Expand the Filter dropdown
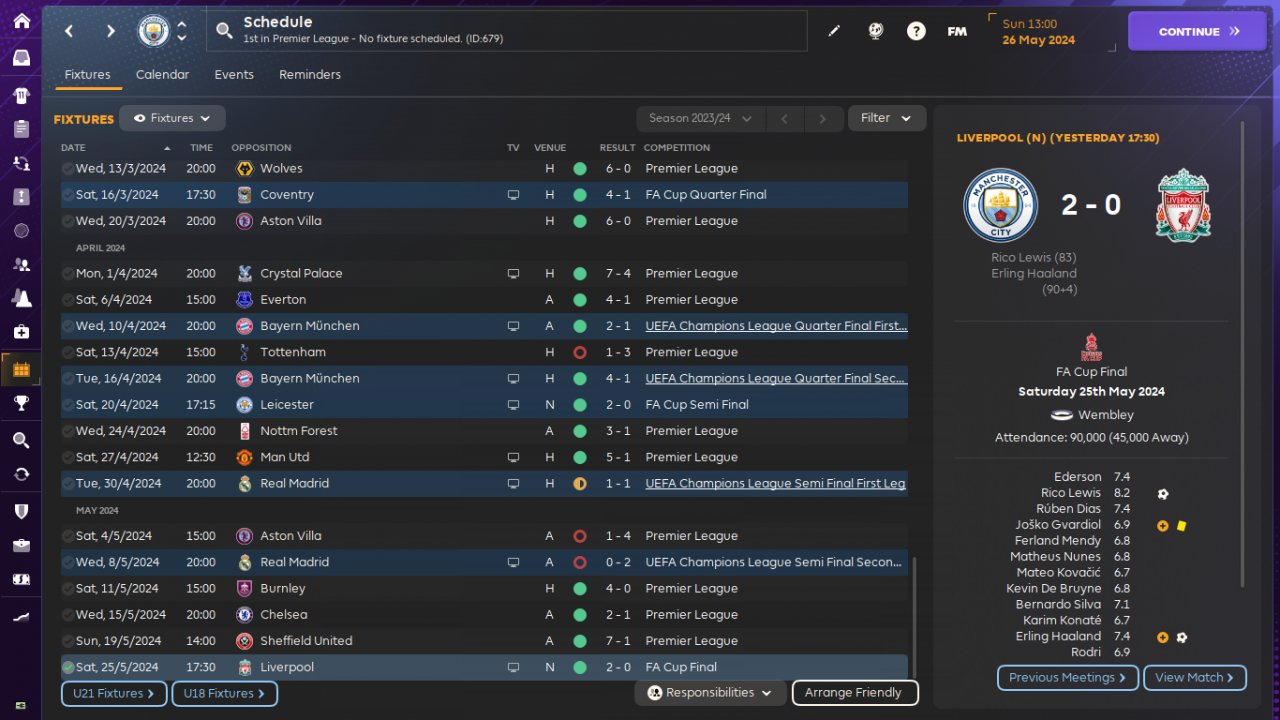 [x=887, y=118]
